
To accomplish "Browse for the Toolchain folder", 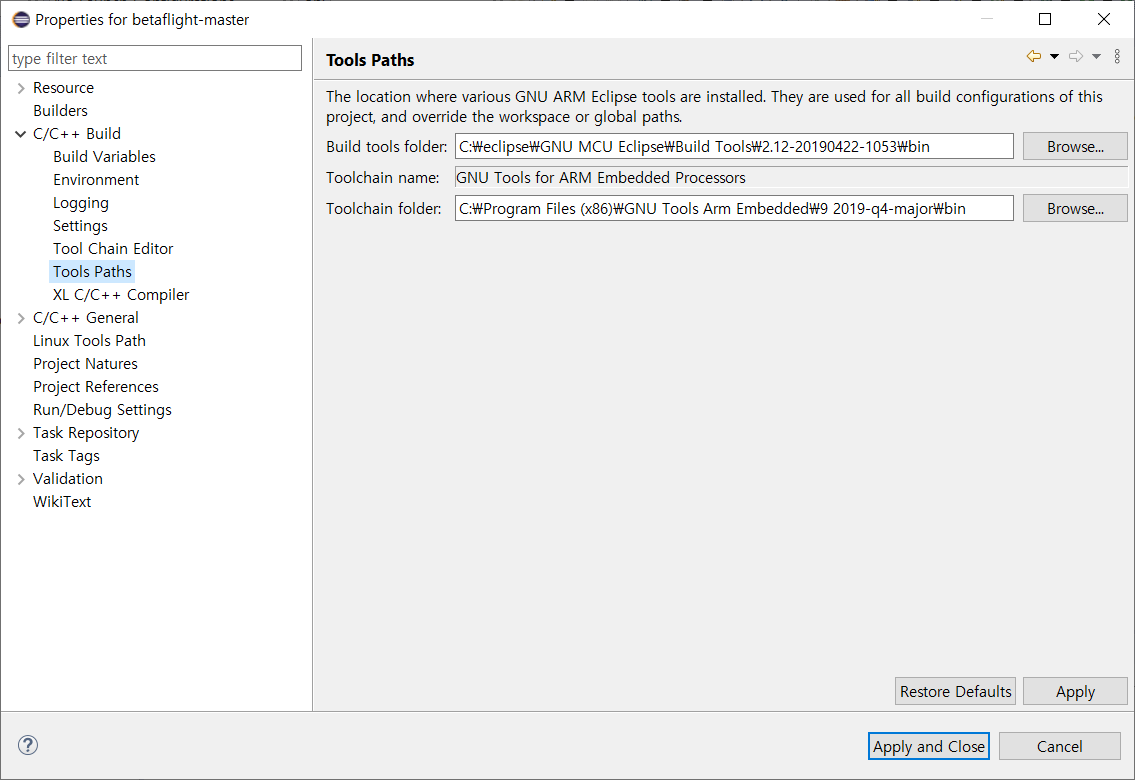I will click(x=1075, y=208).
